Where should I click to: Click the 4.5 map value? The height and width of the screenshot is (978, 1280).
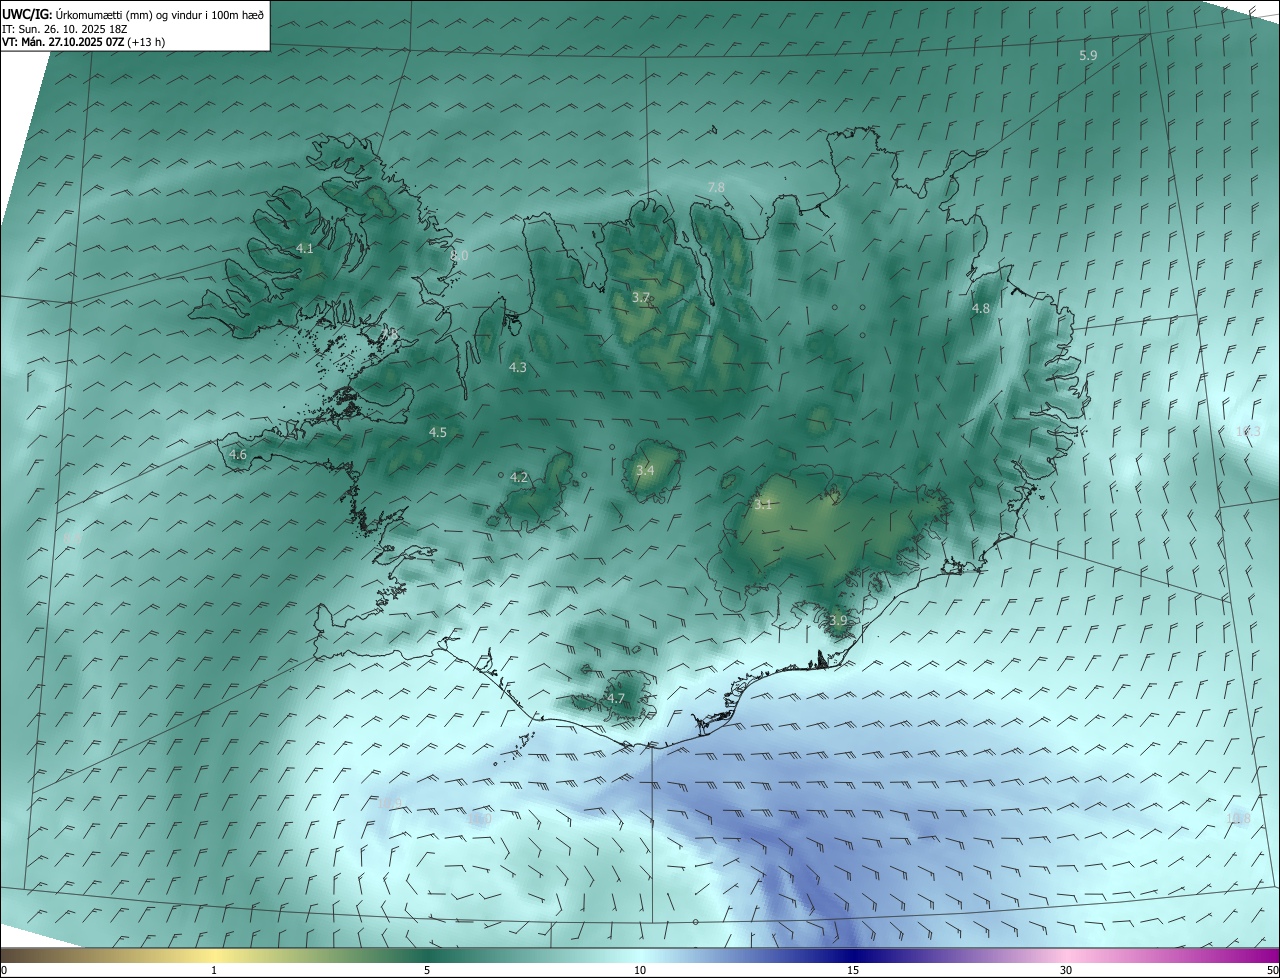click(x=438, y=432)
